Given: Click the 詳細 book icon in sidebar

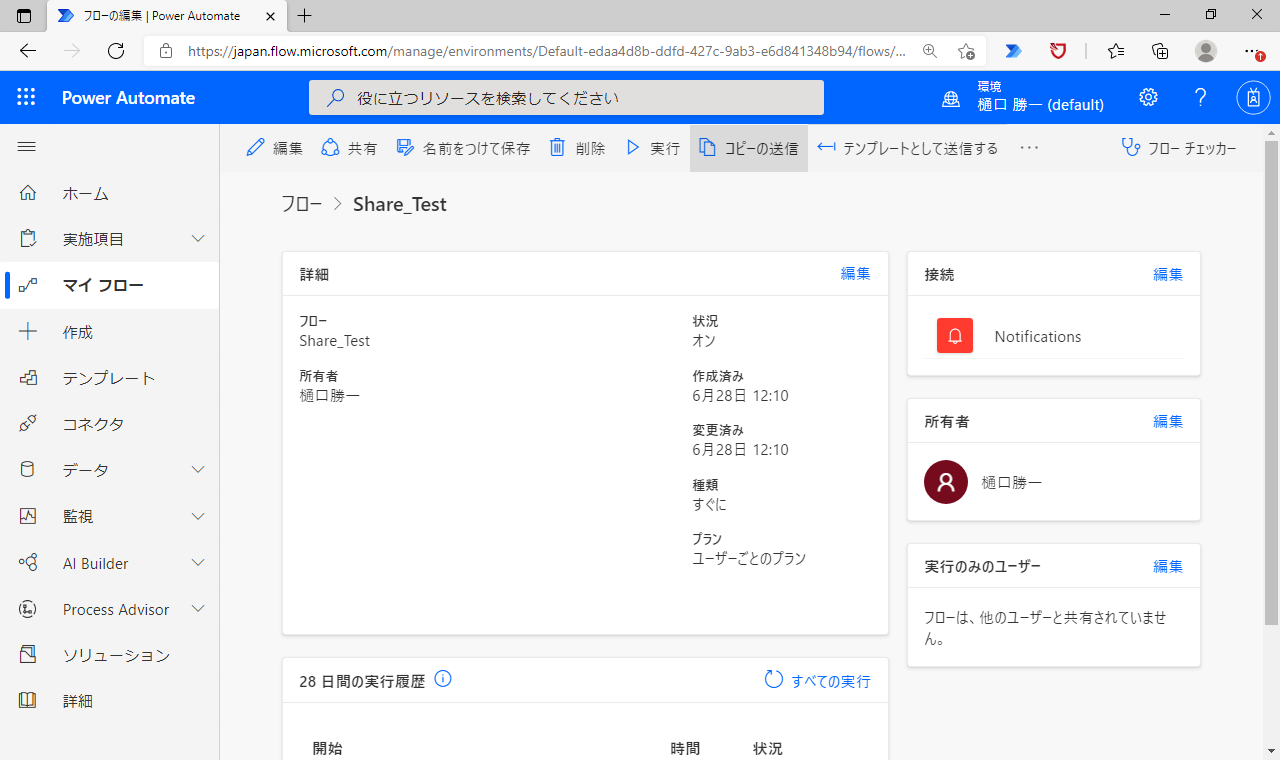Looking at the screenshot, I should pyautogui.click(x=28, y=701).
